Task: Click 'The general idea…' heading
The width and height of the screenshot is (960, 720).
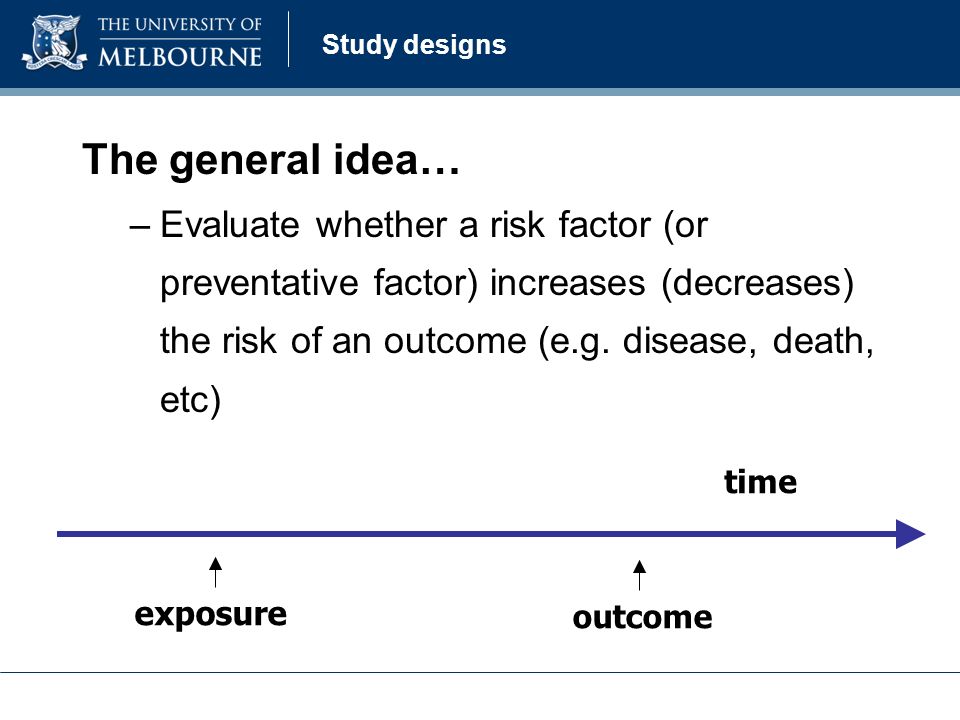Action: pos(271,160)
